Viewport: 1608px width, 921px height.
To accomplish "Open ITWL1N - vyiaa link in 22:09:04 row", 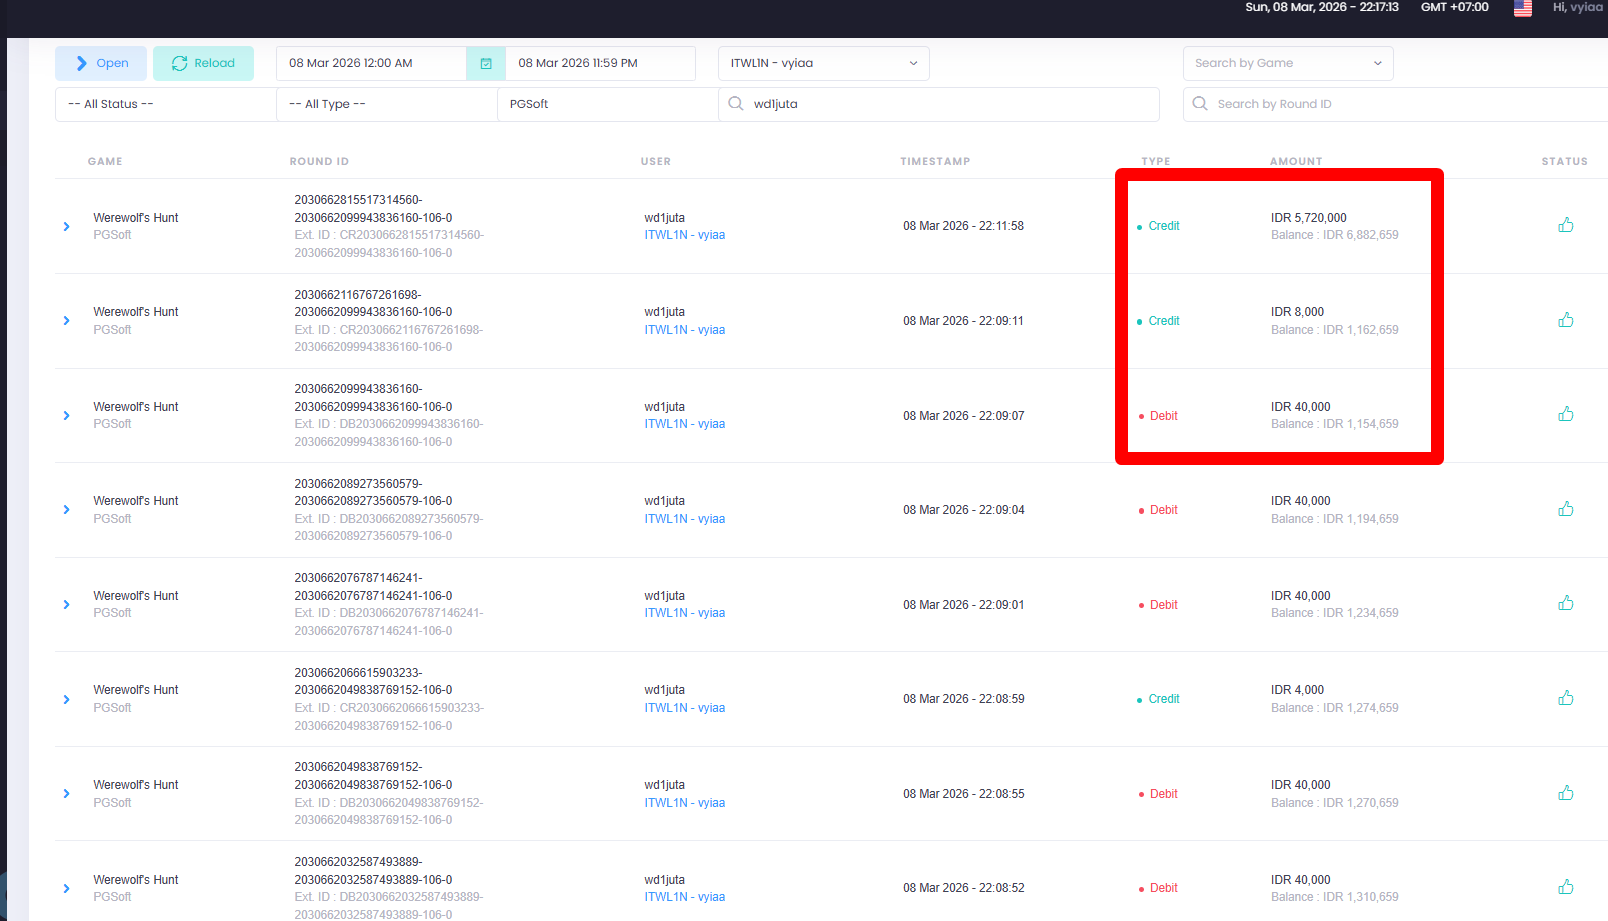I will click(x=685, y=519).
